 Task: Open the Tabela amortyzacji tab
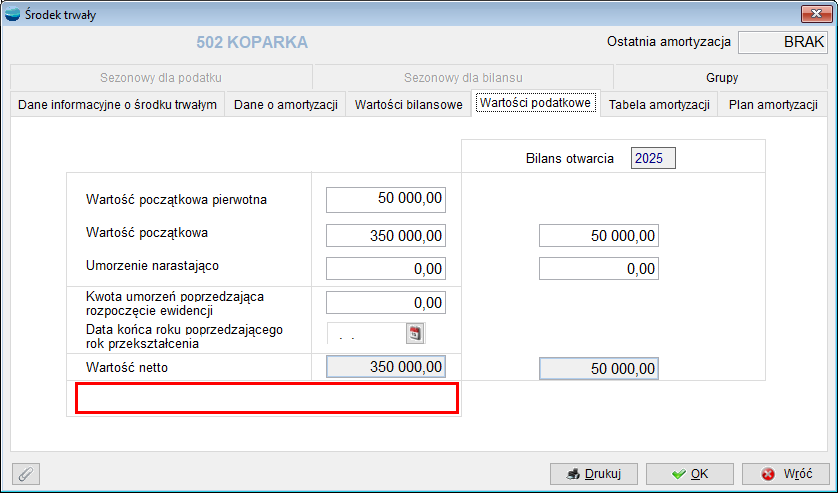point(659,104)
